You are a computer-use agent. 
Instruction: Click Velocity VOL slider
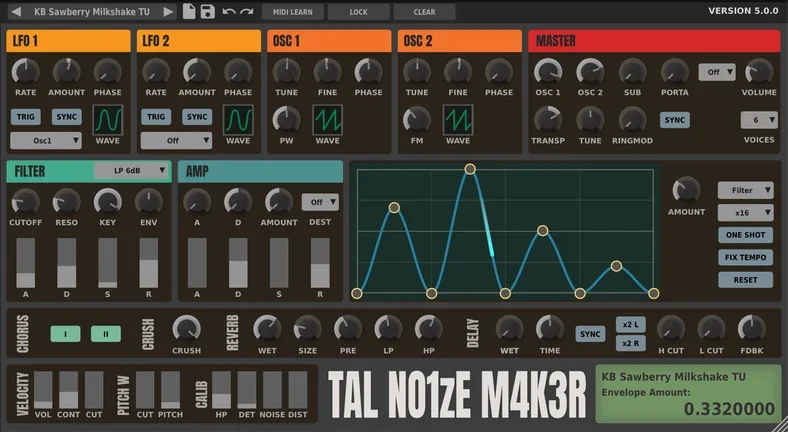pos(43,390)
